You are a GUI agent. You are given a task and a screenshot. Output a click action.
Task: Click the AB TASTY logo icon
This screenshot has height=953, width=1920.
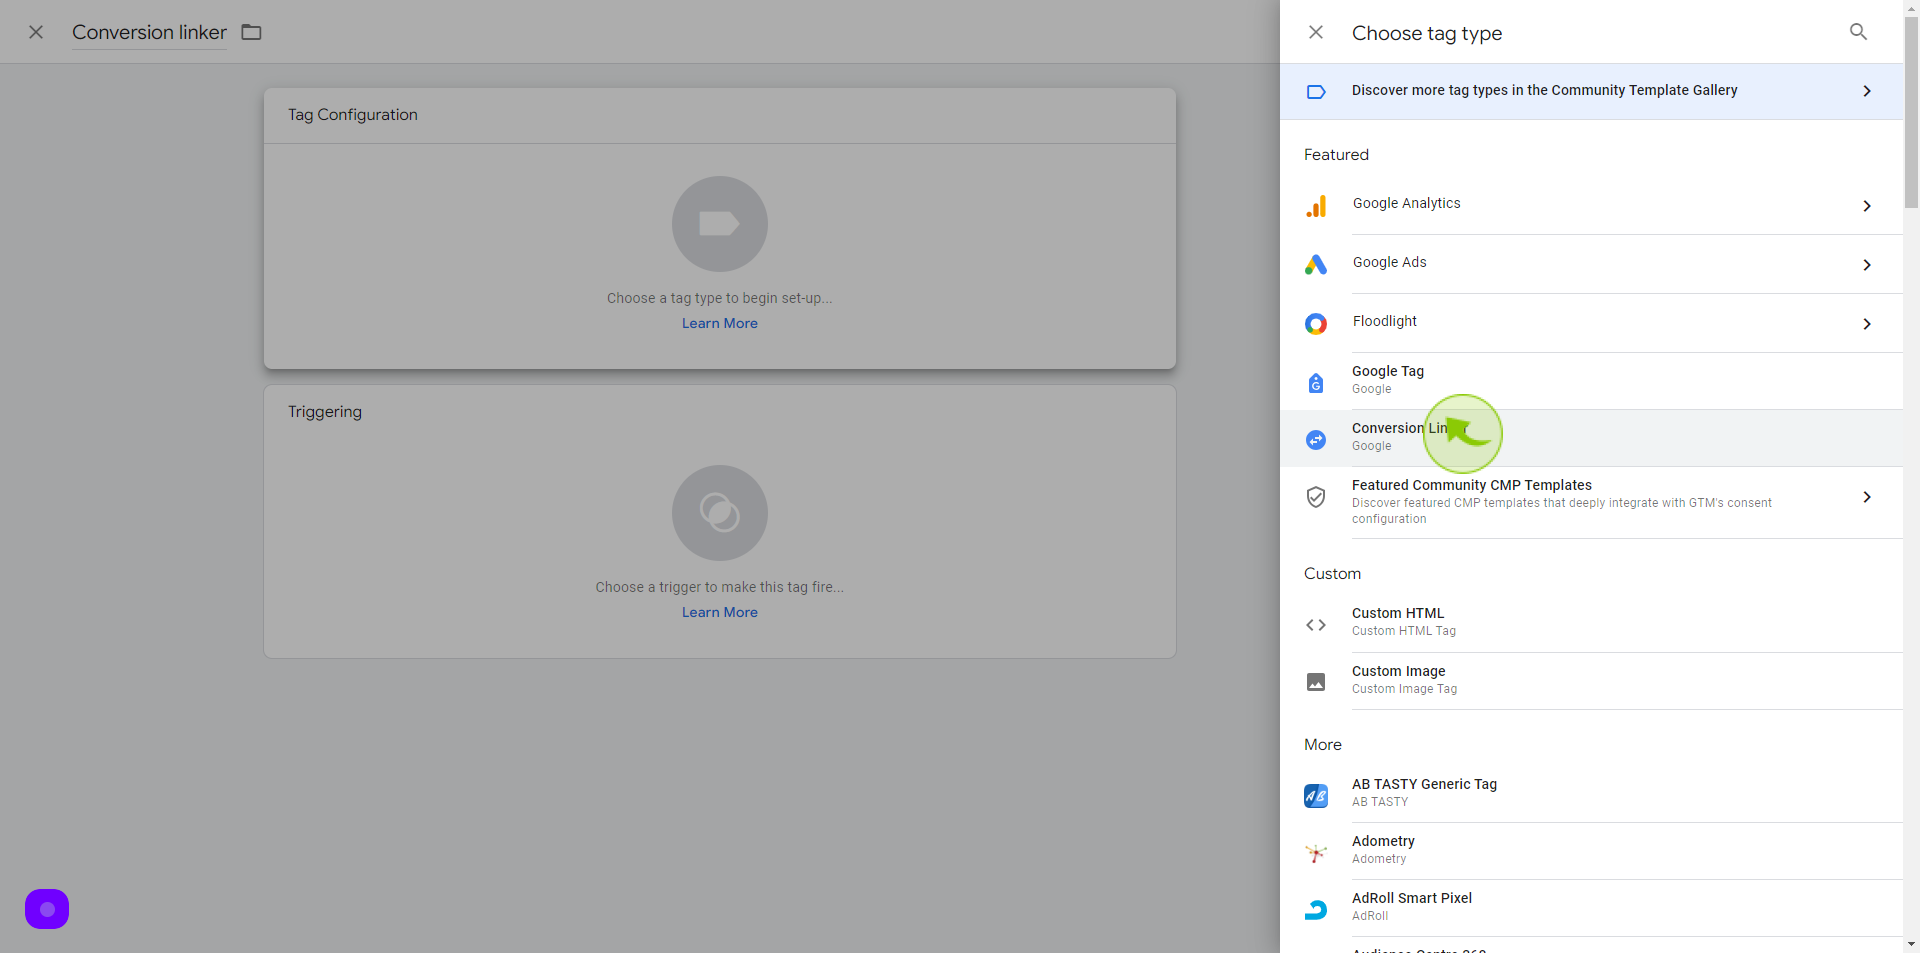(1316, 796)
